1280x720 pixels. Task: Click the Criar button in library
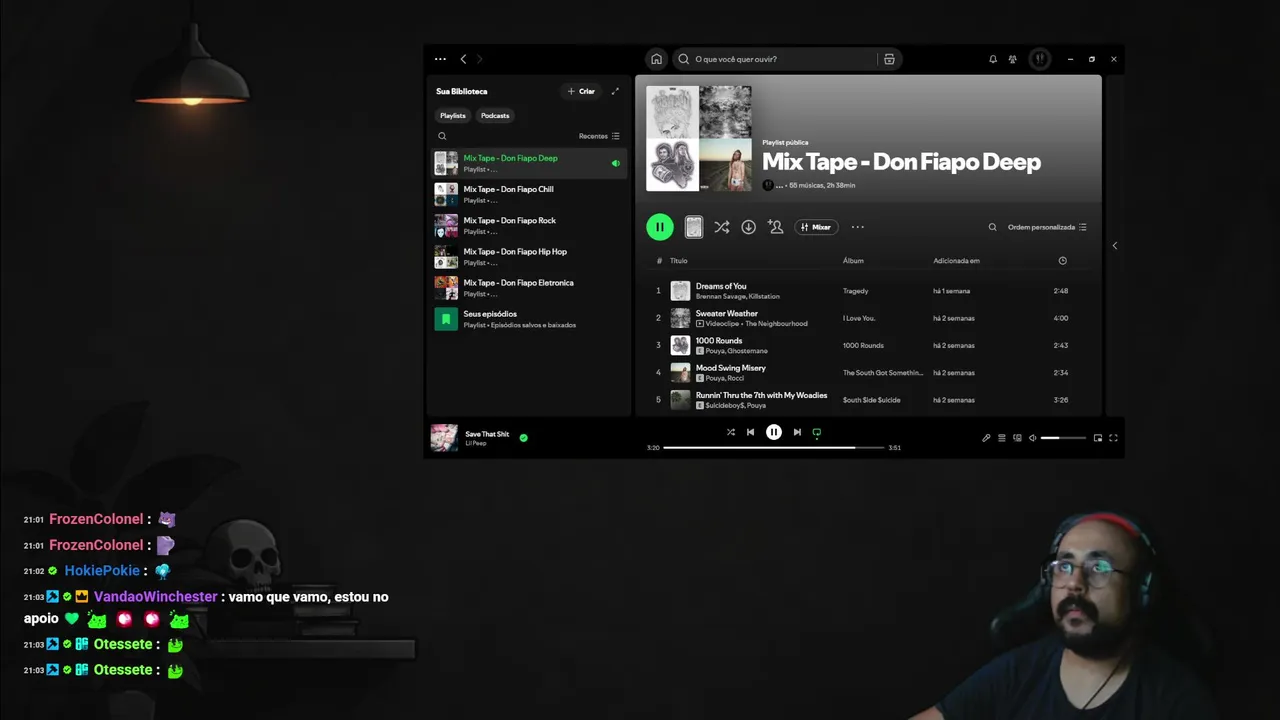(x=581, y=91)
